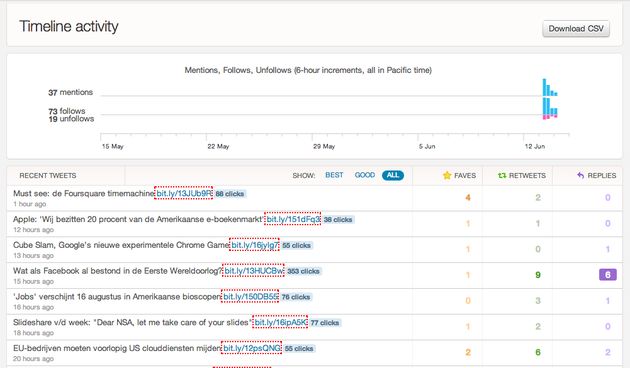Click the purple 6 replies badge
This screenshot has height=368, width=630.
[608, 275]
